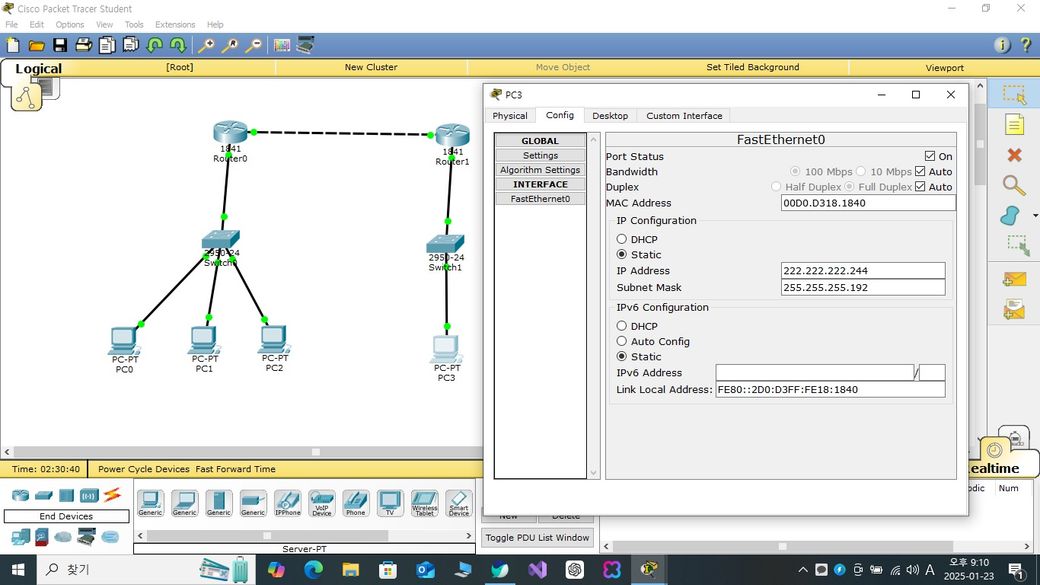Select DHCP under IP Configuration

click(622, 239)
